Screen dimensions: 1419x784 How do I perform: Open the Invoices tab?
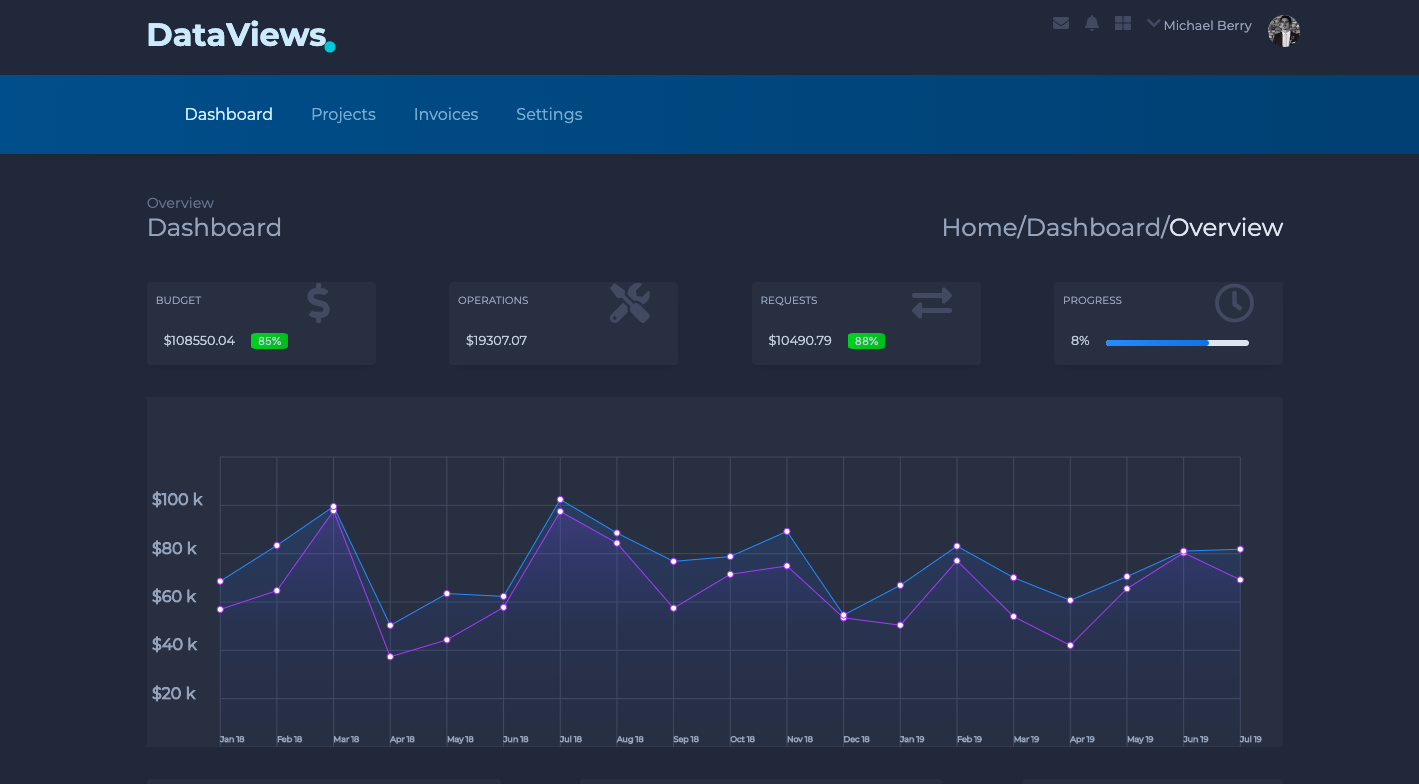pos(446,114)
